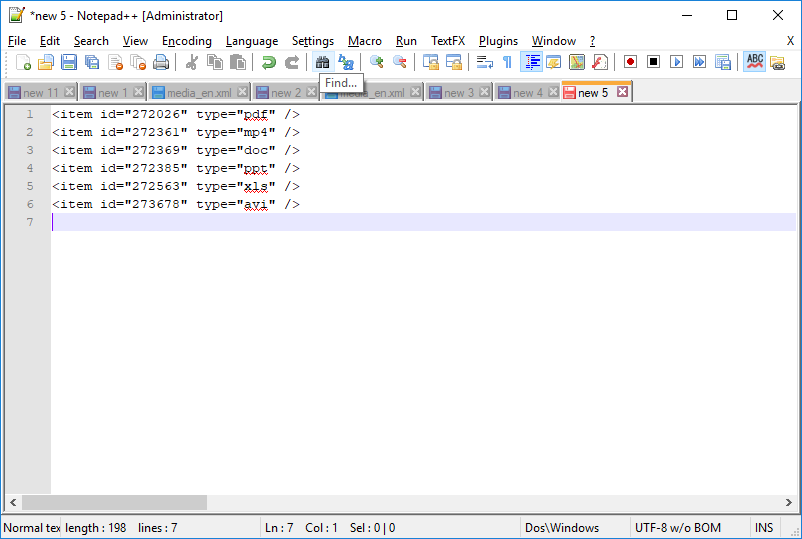
Task: Click the Close All toolbar icon
Action: pyautogui.click(x=138, y=62)
